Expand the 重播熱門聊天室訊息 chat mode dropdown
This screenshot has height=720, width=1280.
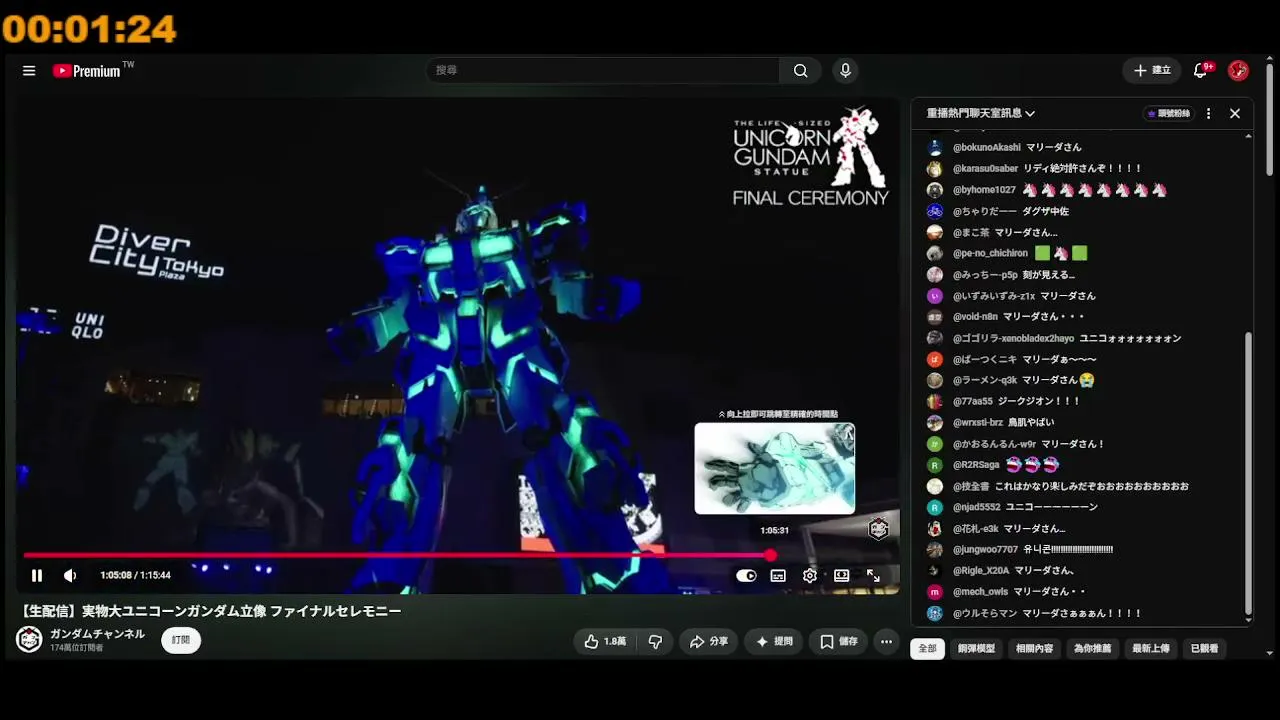pyautogui.click(x=981, y=114)
